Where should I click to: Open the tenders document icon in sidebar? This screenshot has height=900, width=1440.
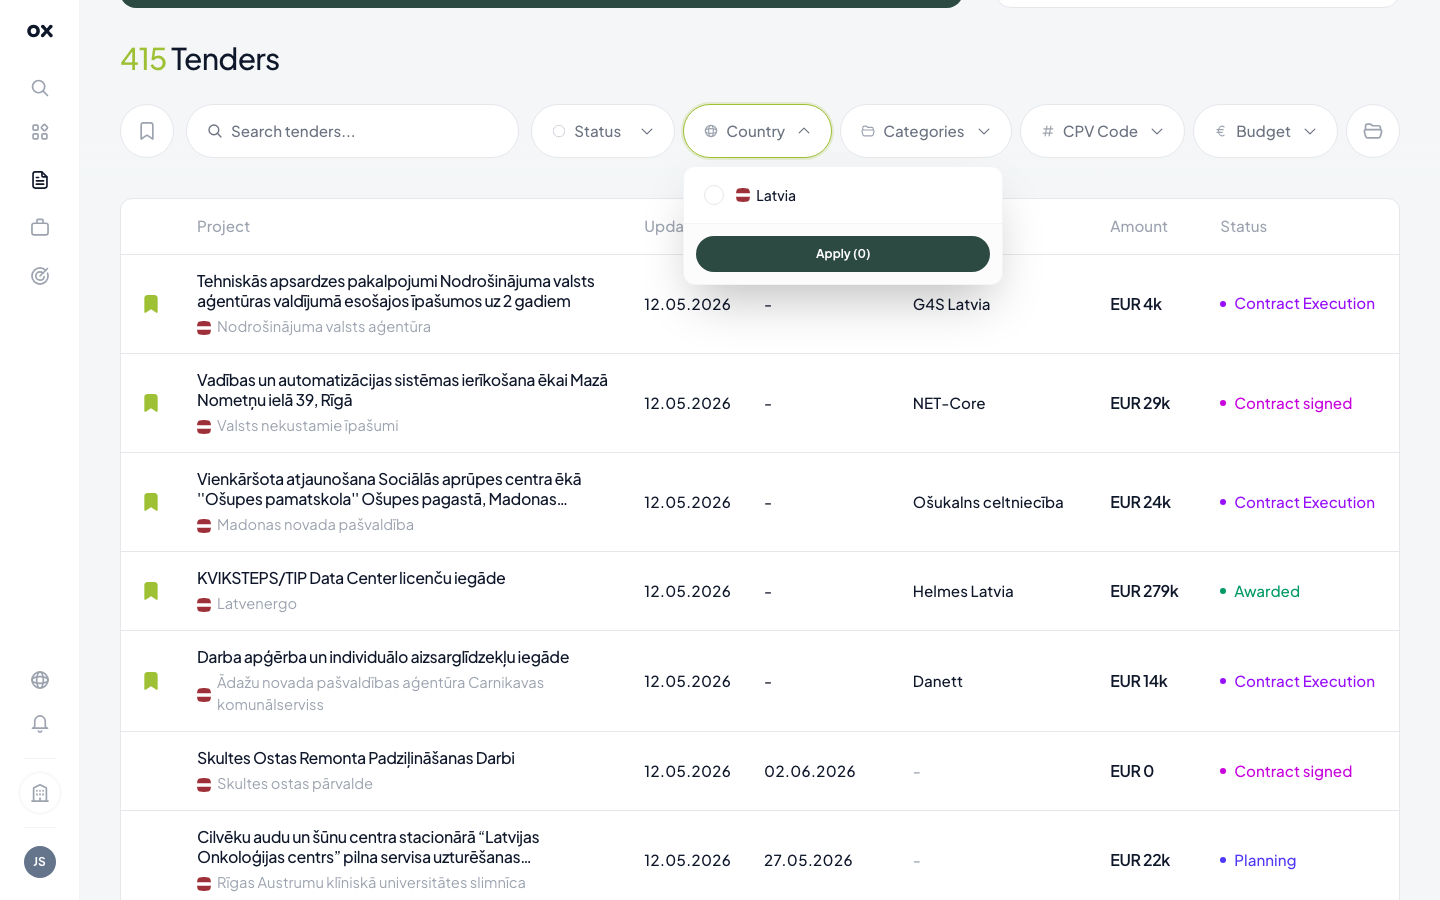40,180
